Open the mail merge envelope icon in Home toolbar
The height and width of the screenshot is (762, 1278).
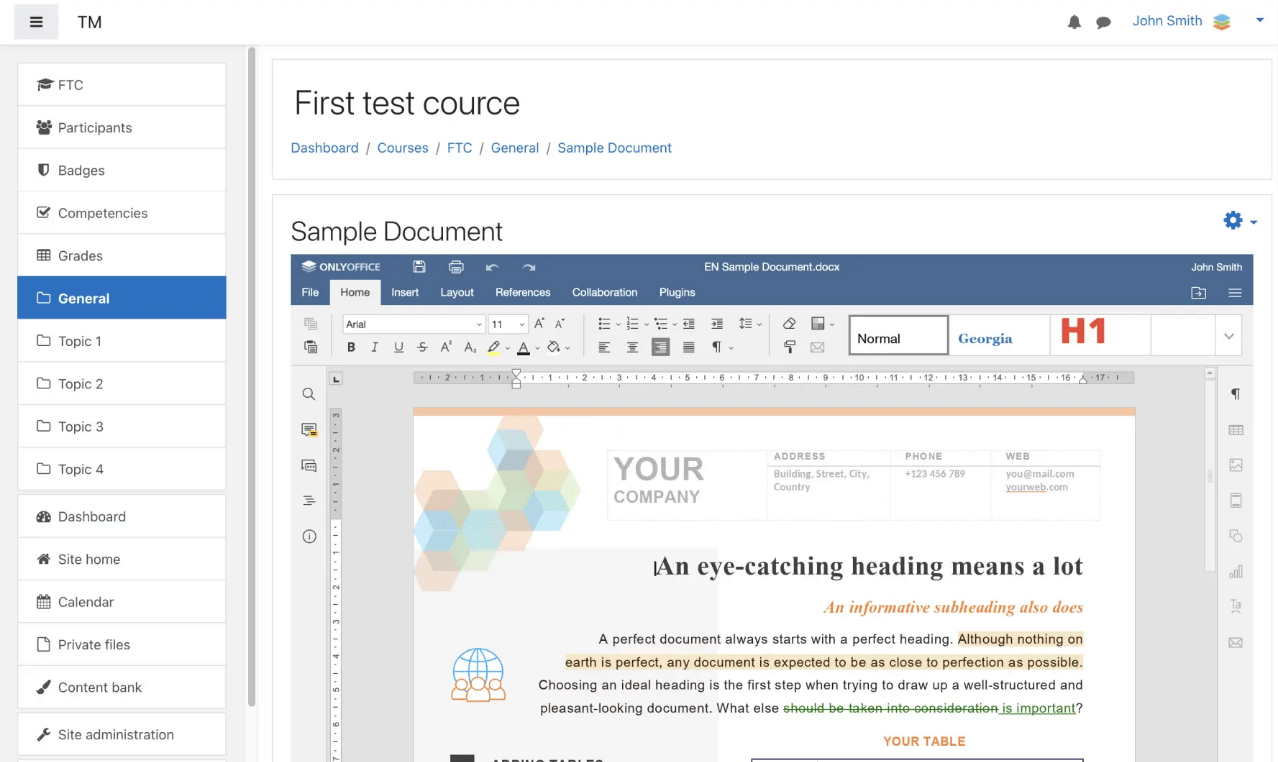pyautogui.click(x=817, y=347)
